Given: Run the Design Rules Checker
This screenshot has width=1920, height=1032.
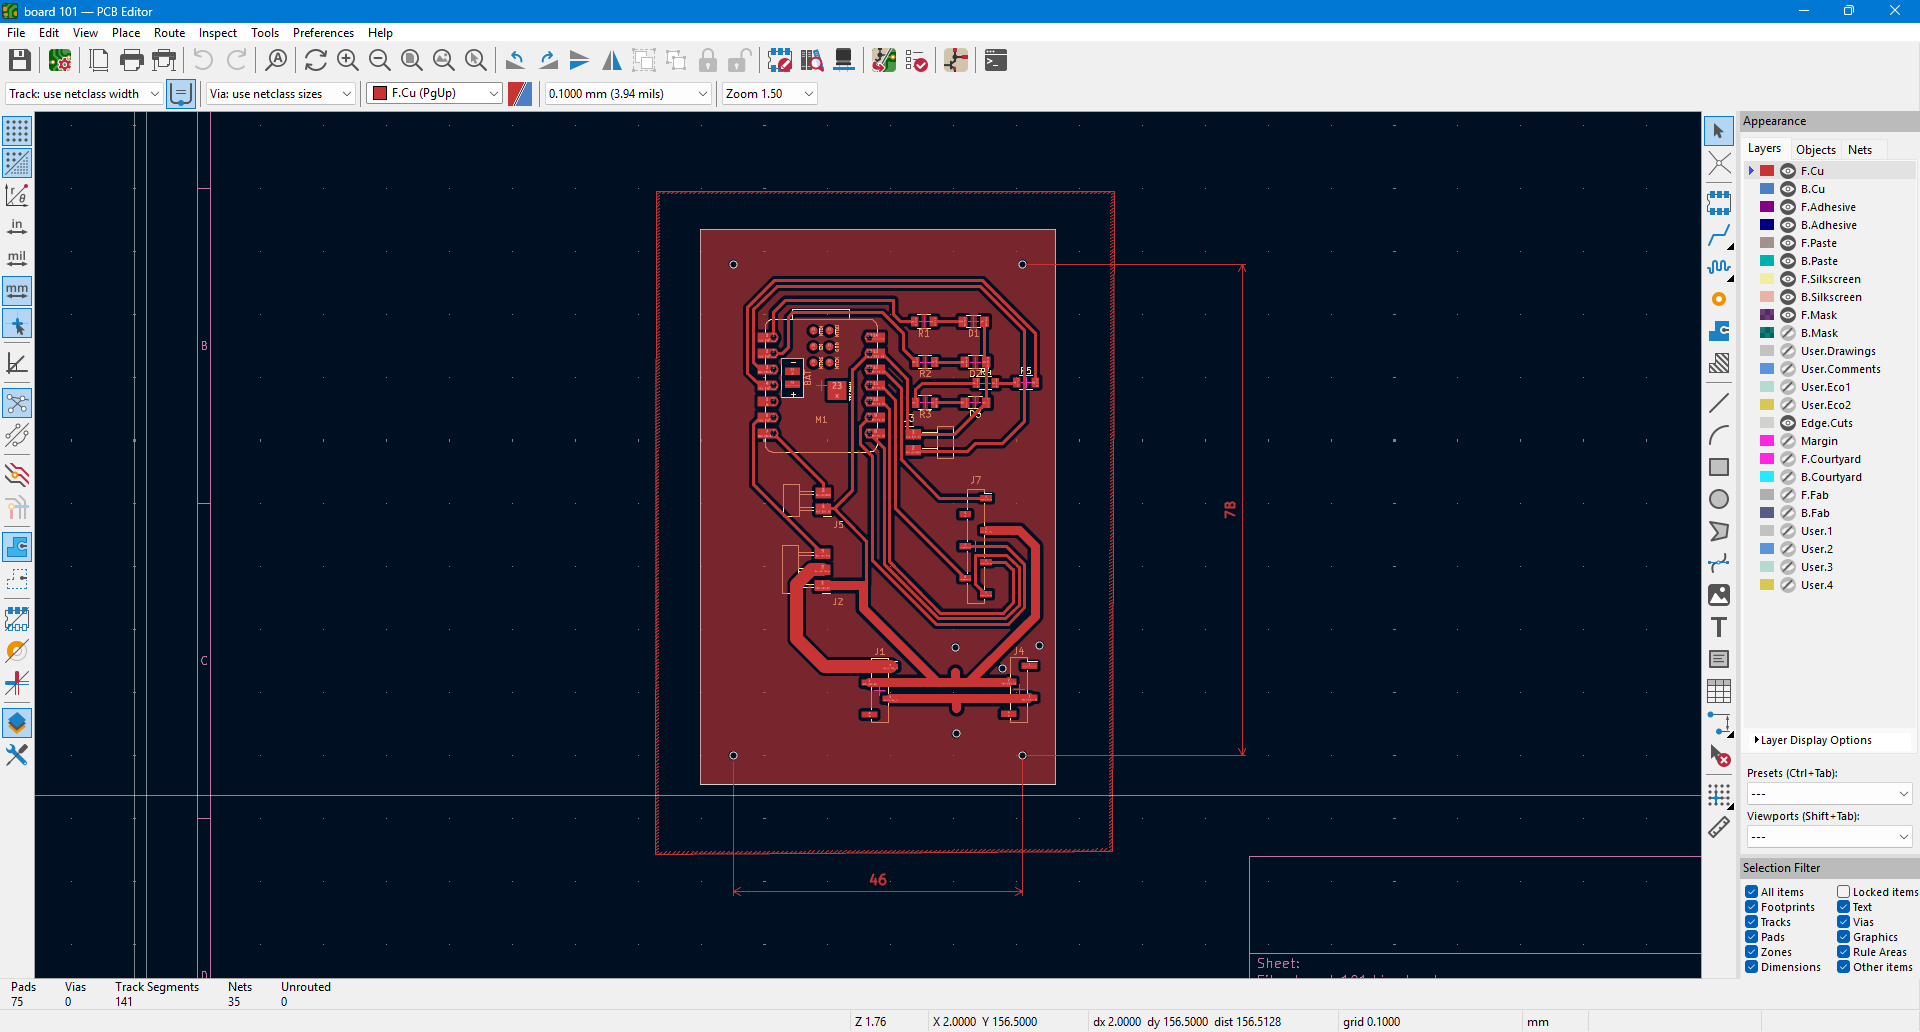Looking at the screenshot, I should click(x=916, y=61).
